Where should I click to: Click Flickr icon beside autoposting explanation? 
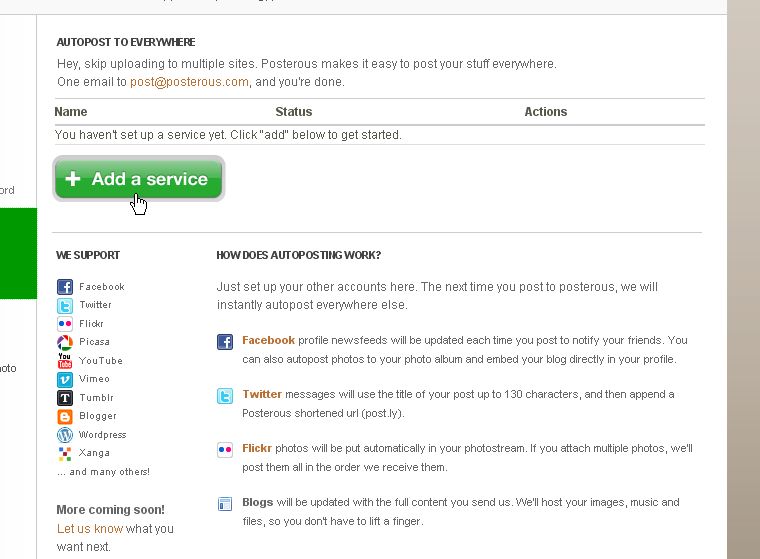pyautogui.click(x=225, y=450)
